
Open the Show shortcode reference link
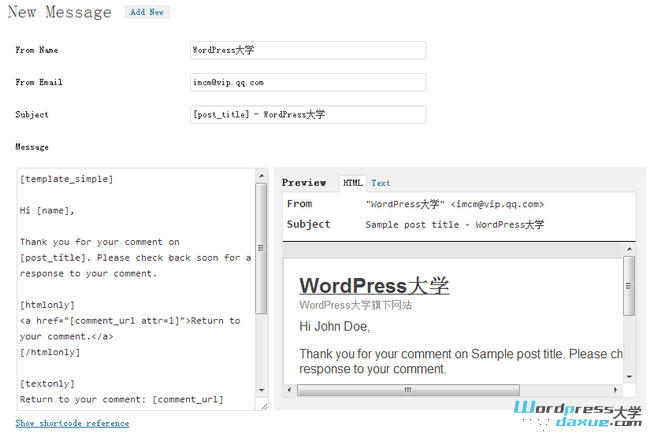pyautogui.click(x=72, y=423)
